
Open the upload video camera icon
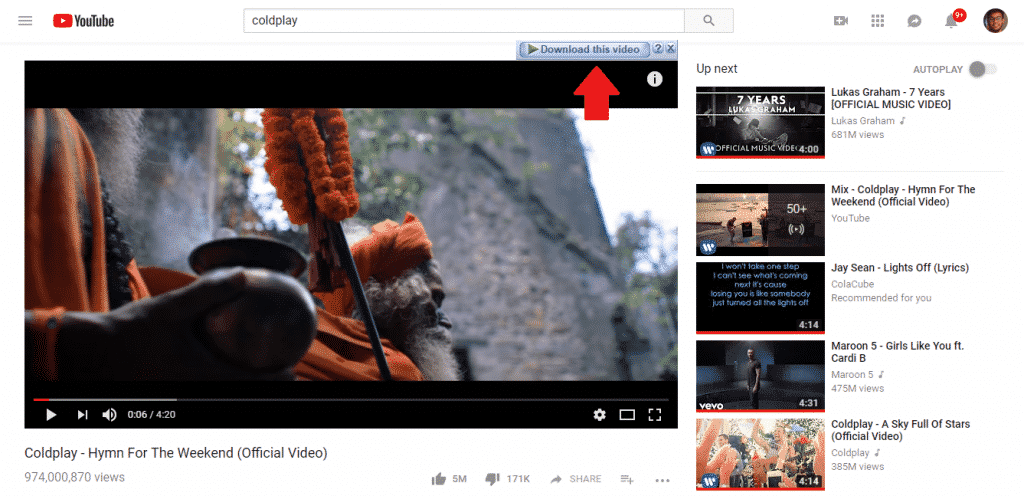(840, 21)
